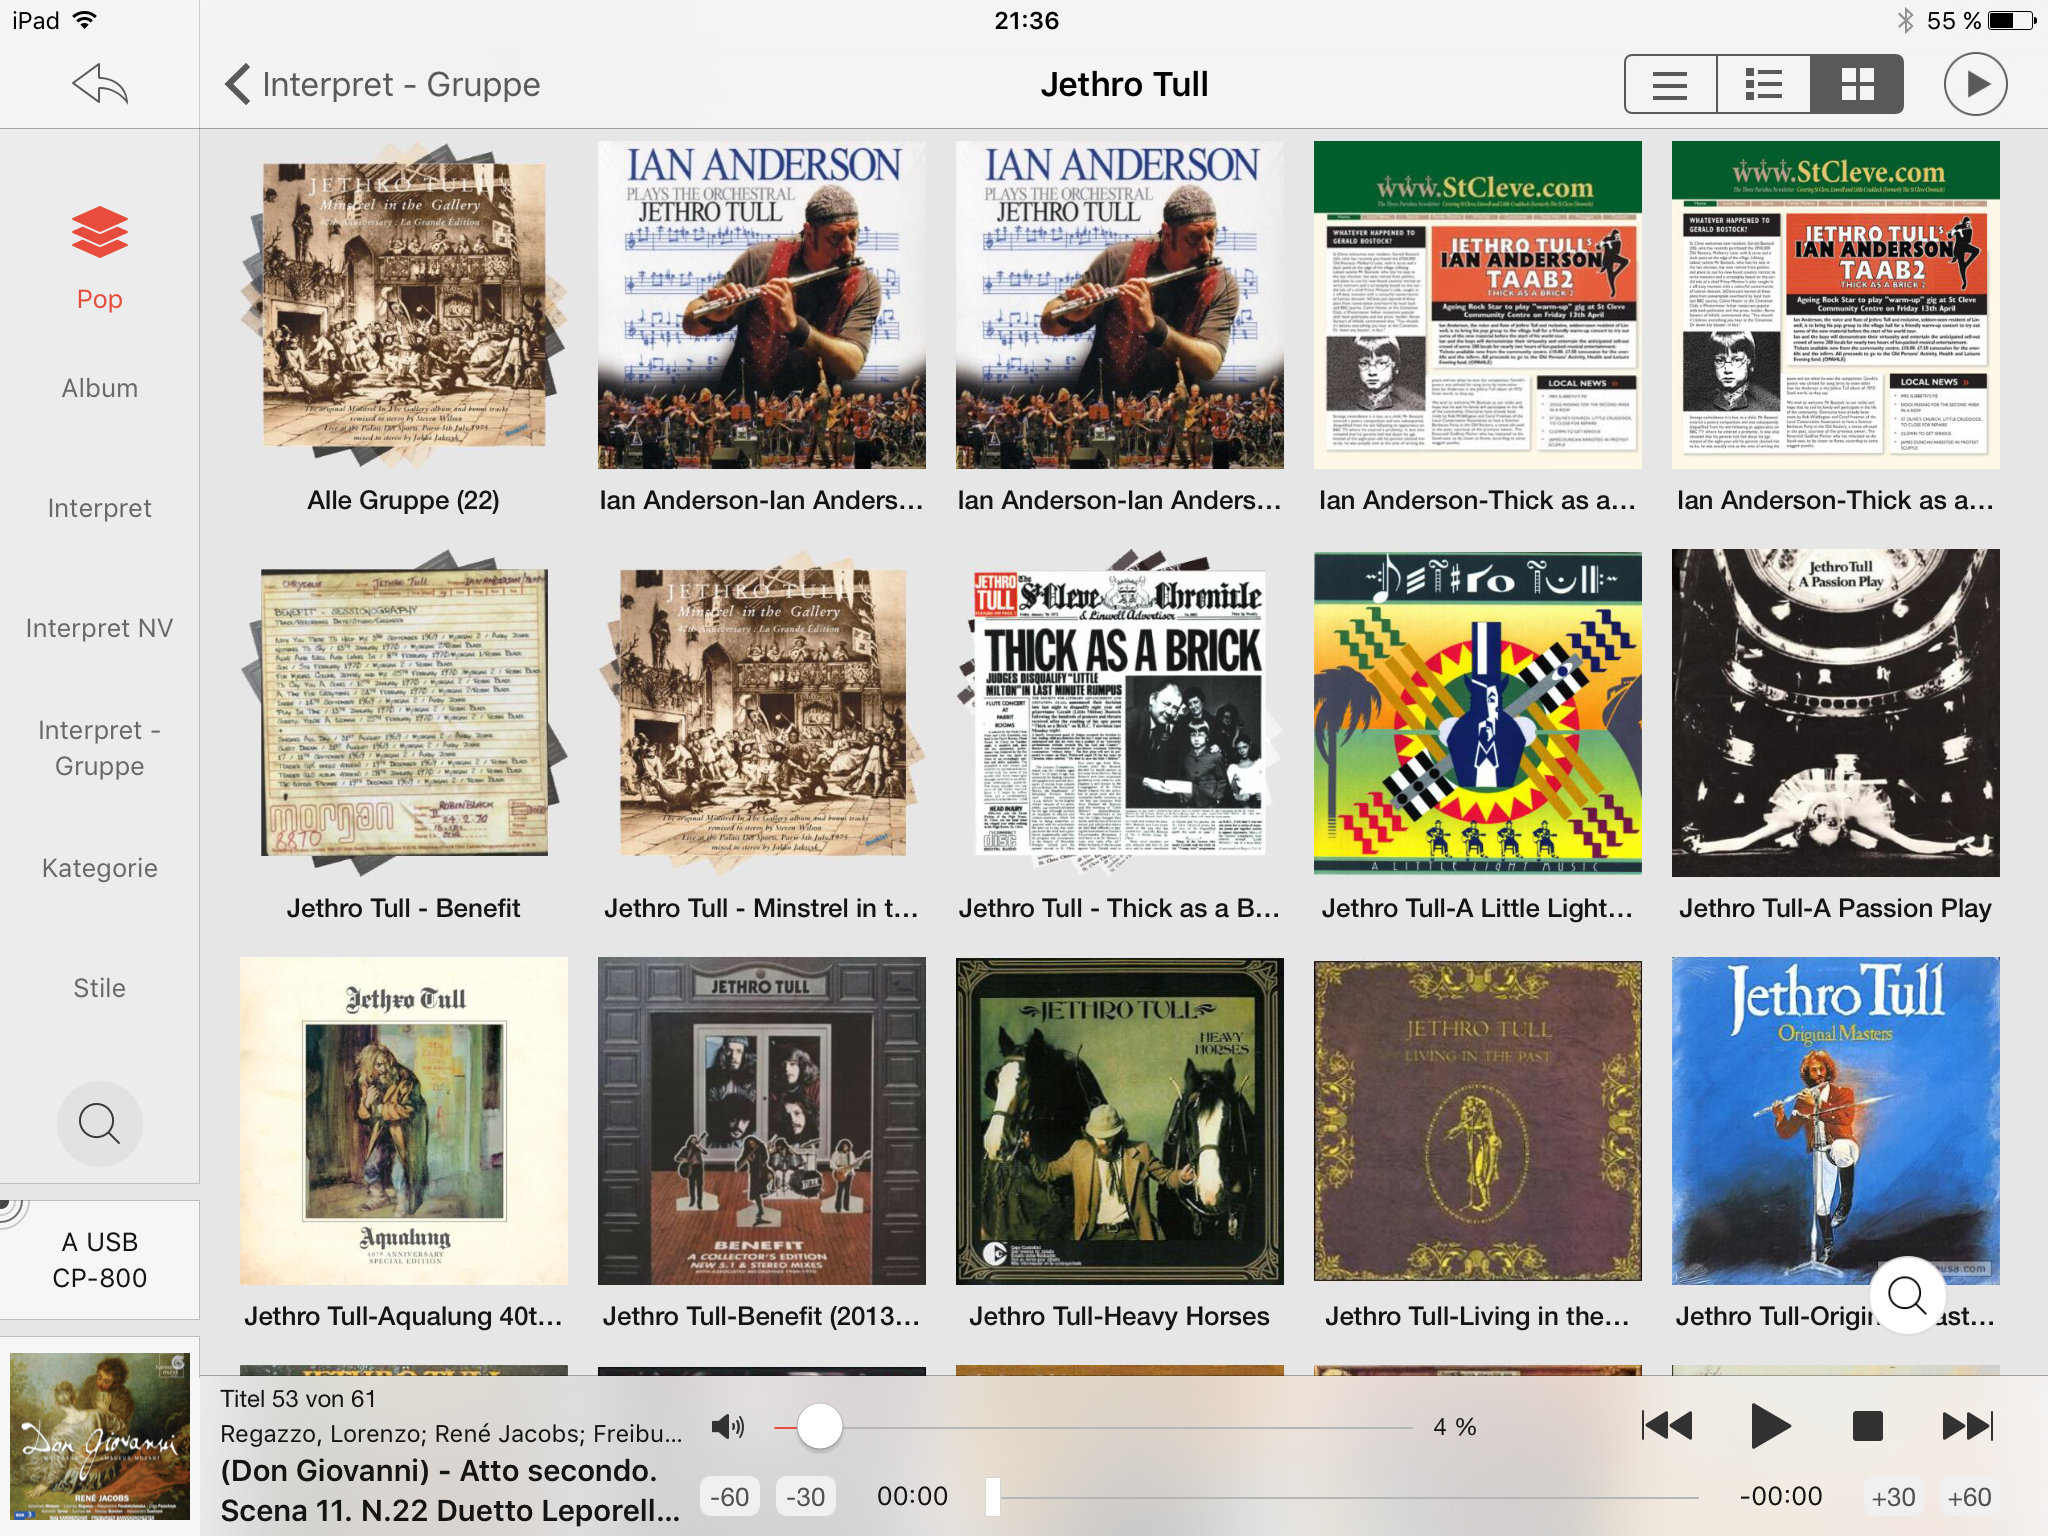Go back to Interpret - Gruppe
The width and height of the screenshot is (2048, 1536).
383,85
